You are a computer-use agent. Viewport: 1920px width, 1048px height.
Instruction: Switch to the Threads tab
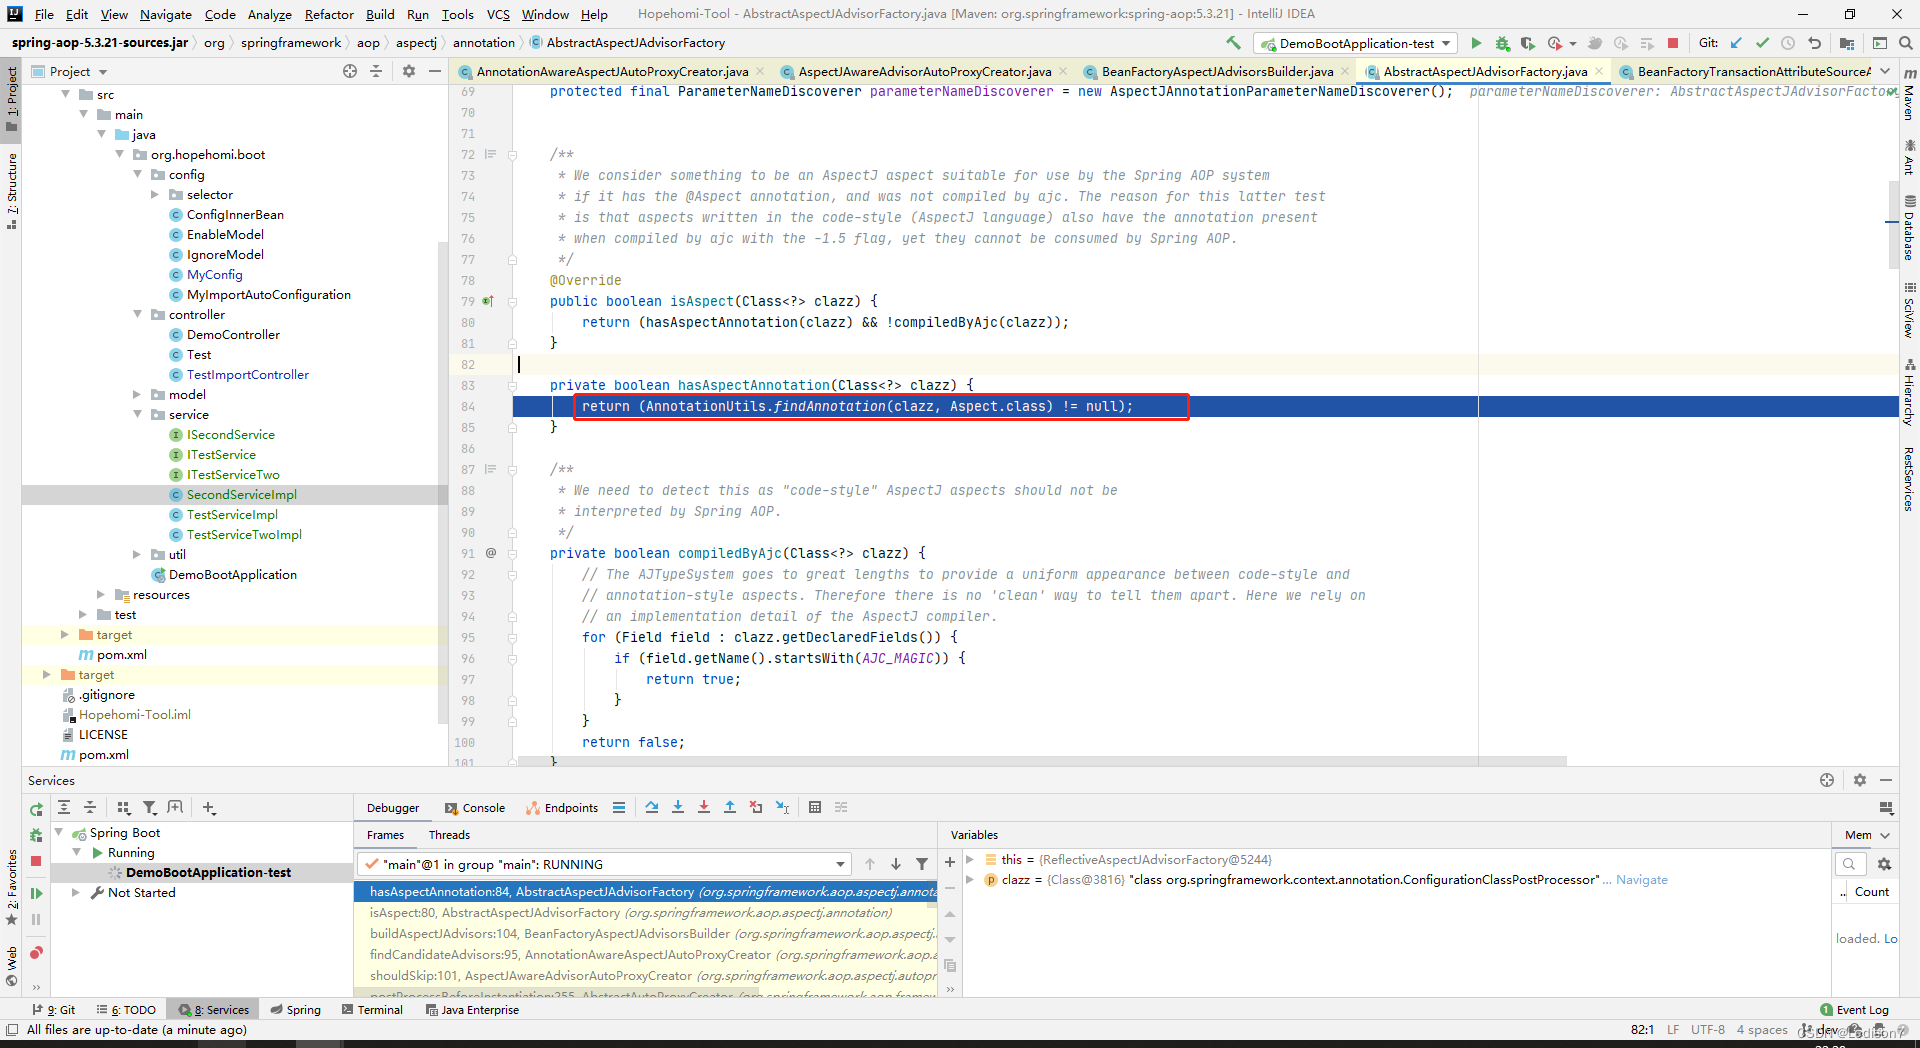click(449, 835)
